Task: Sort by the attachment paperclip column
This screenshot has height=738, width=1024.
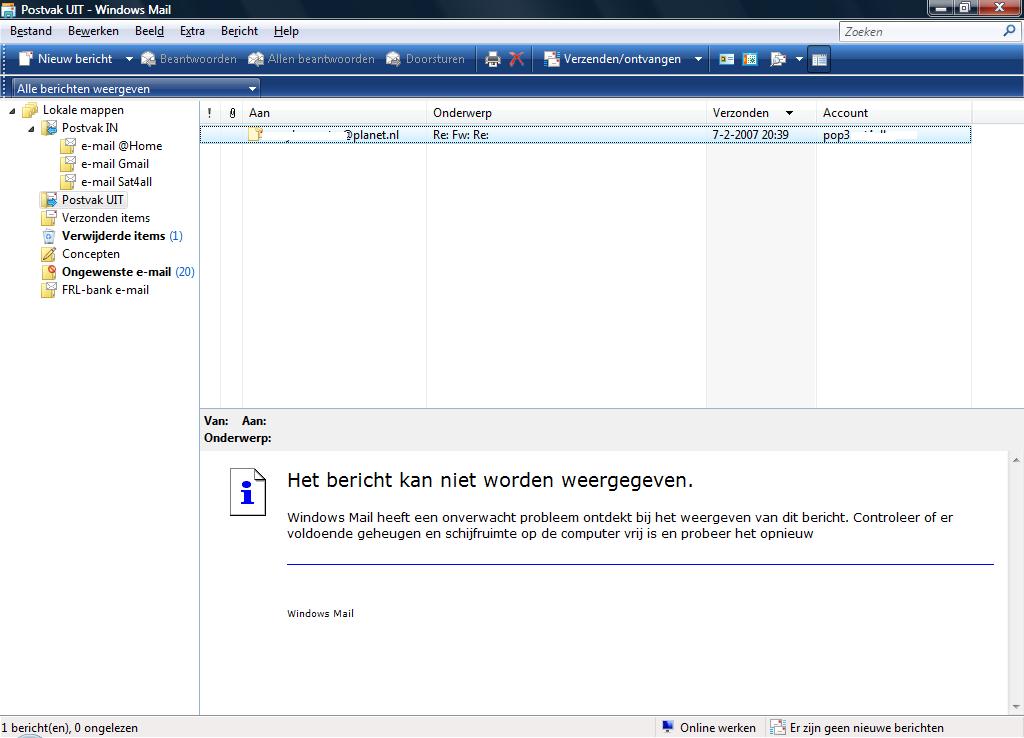Action: (x=232, y=113)
